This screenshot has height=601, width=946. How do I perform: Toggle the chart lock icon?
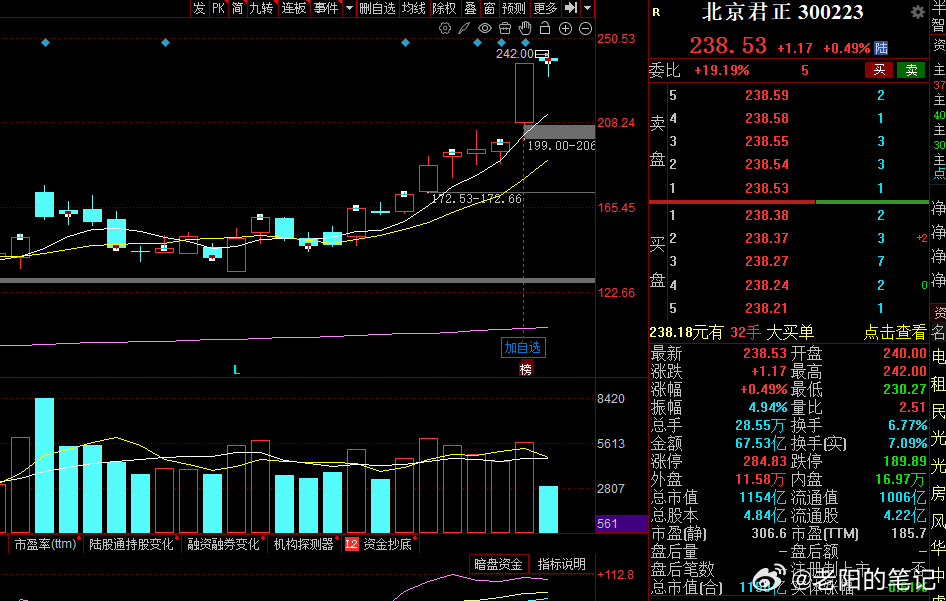coord(545,28)
